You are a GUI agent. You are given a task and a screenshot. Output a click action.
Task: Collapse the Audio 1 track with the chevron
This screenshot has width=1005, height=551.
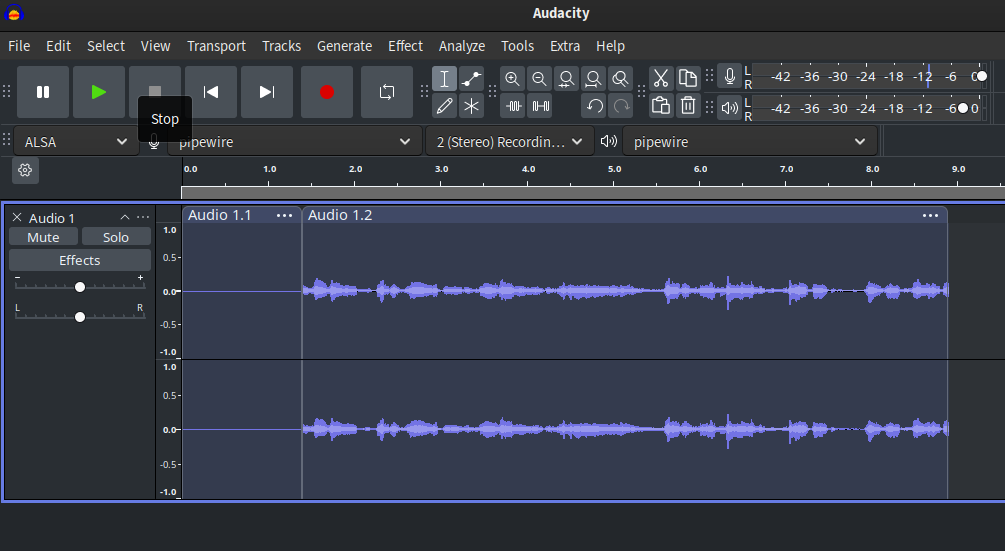click(x=125, y=217)
